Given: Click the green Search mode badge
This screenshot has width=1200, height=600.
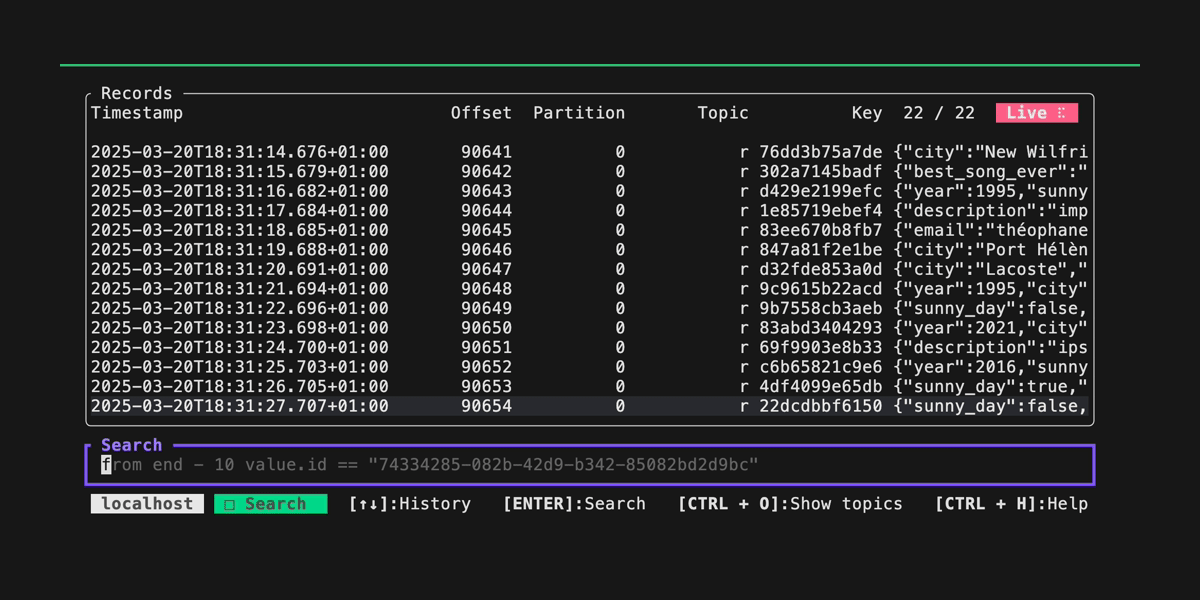Looking at the screenshot, I should [x=270, y=503].
